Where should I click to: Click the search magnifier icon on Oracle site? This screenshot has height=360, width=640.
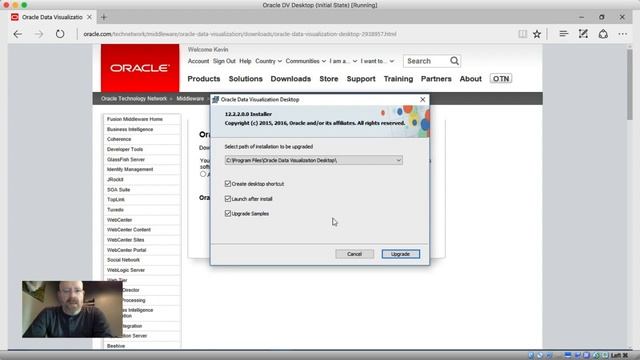(454, 61)
